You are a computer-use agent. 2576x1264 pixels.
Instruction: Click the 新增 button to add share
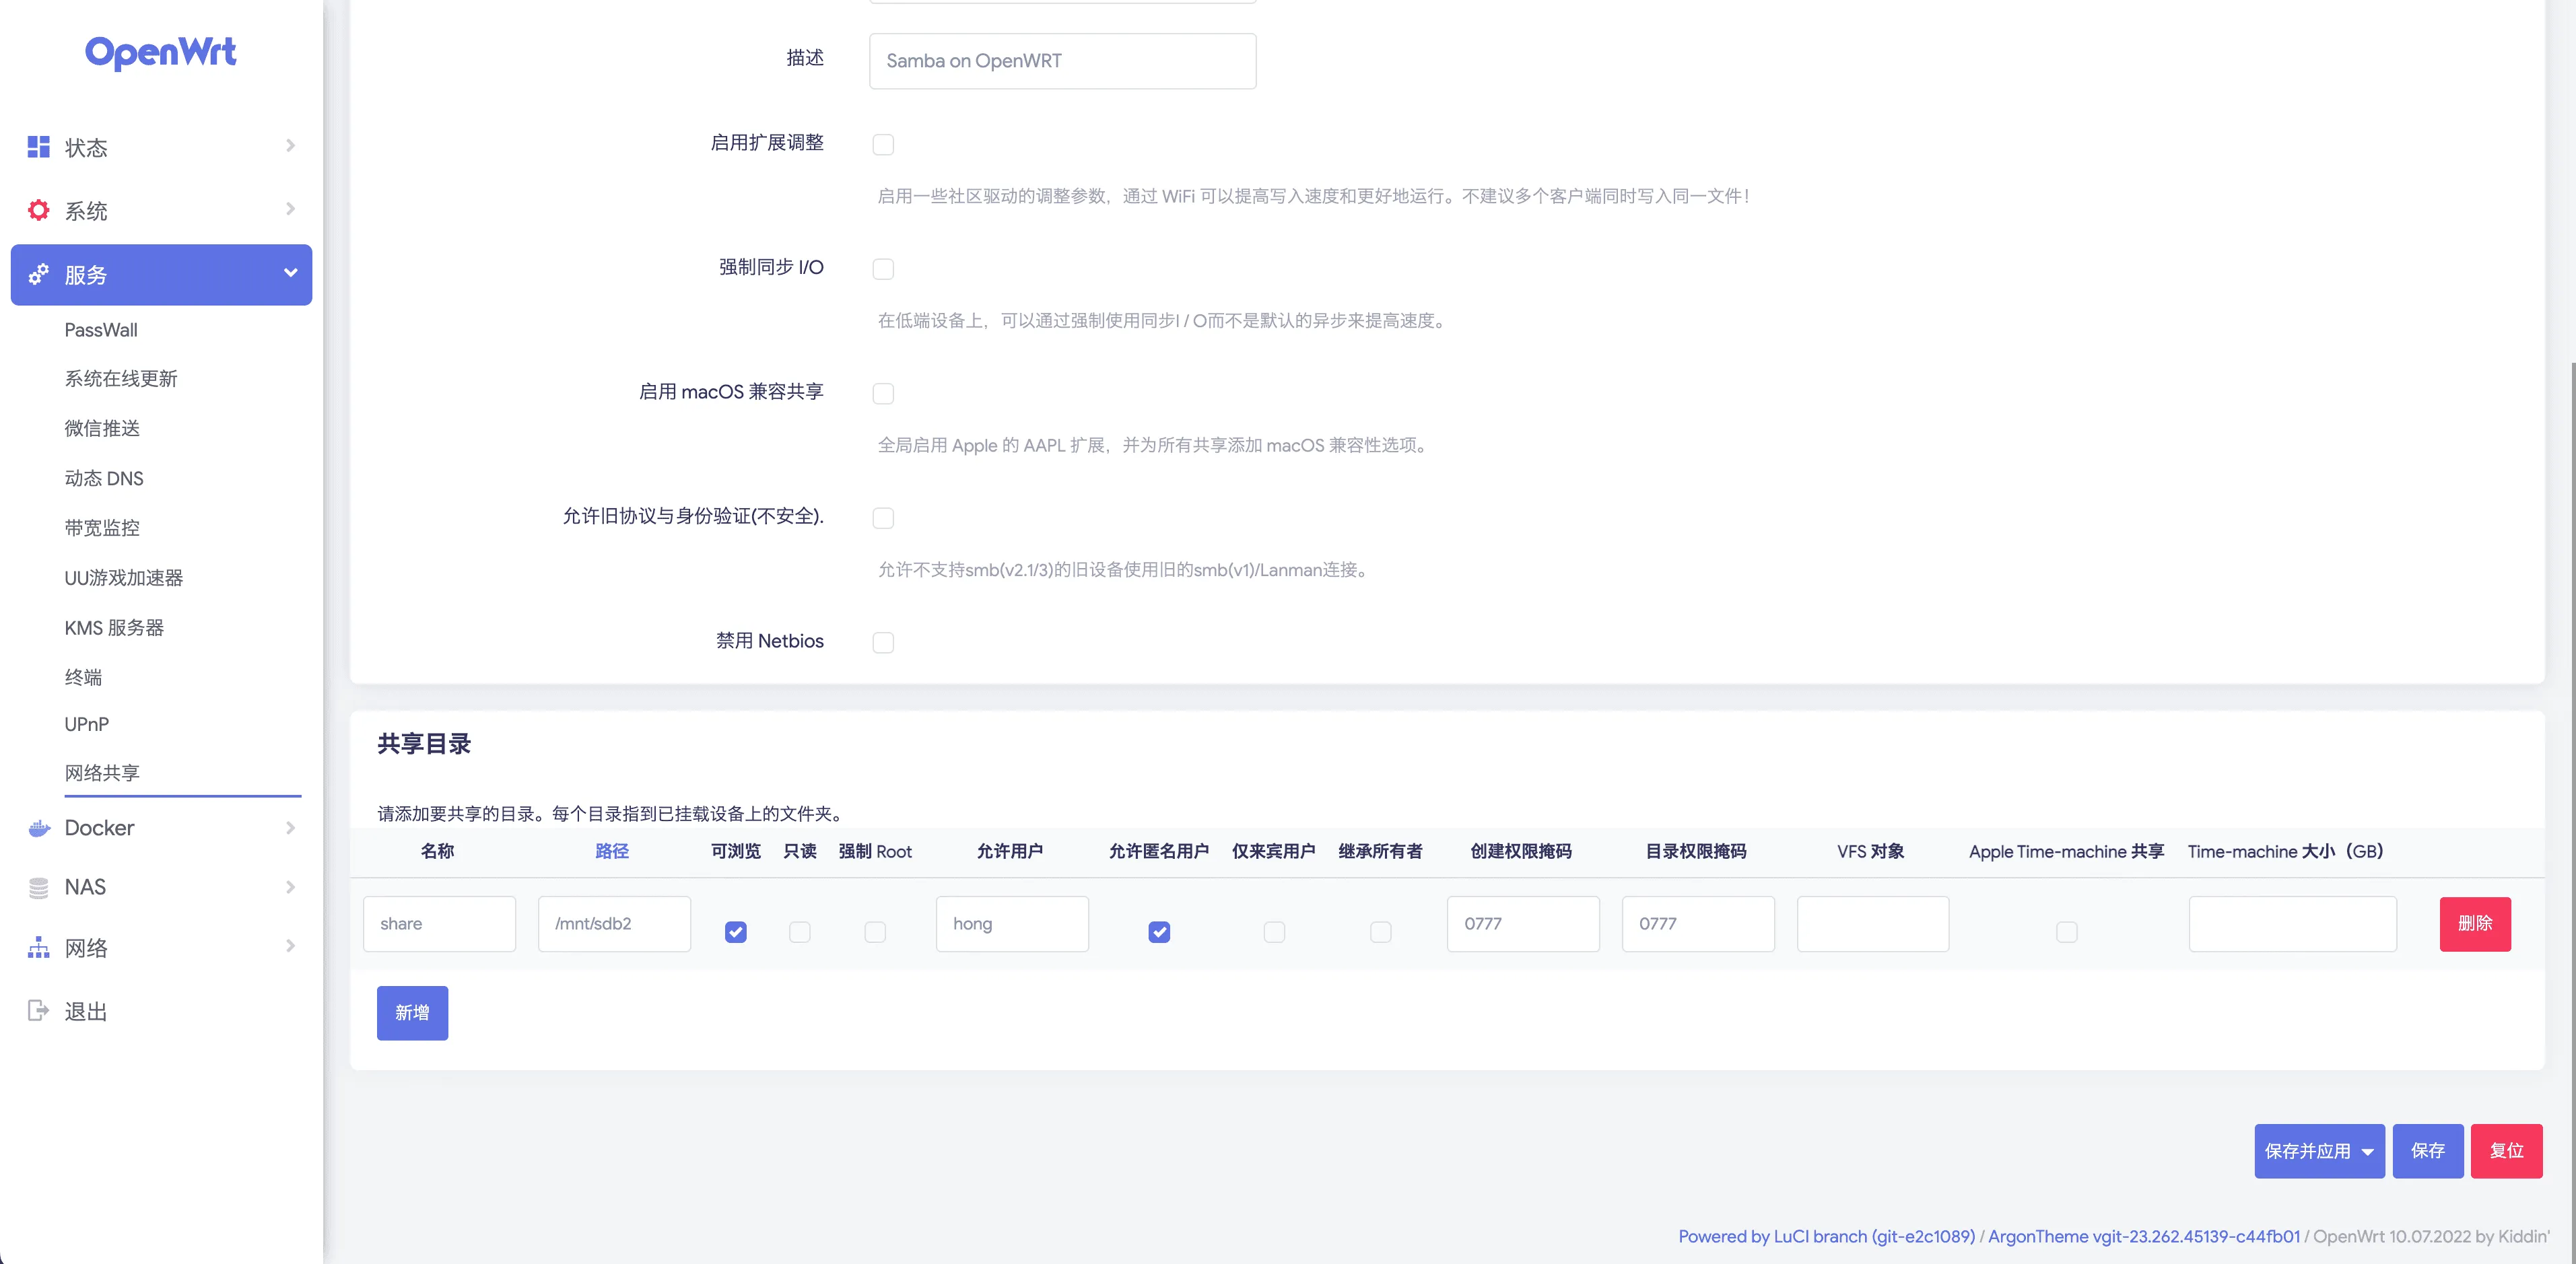click(x=412, y=1013)
